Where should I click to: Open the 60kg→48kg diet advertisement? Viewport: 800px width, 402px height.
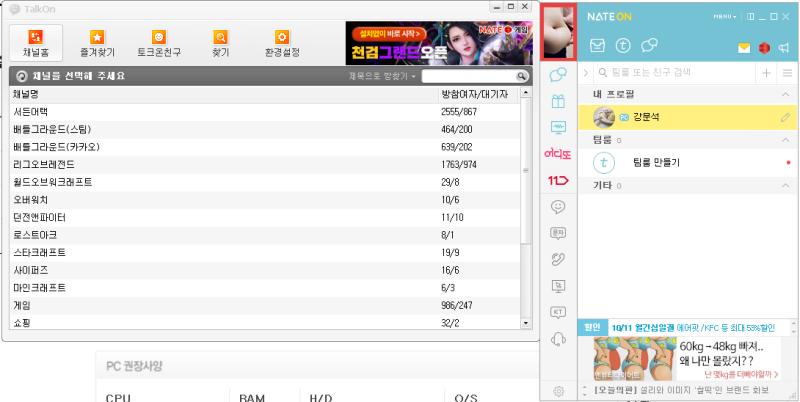pyautogui.click(x=687, y=359)
